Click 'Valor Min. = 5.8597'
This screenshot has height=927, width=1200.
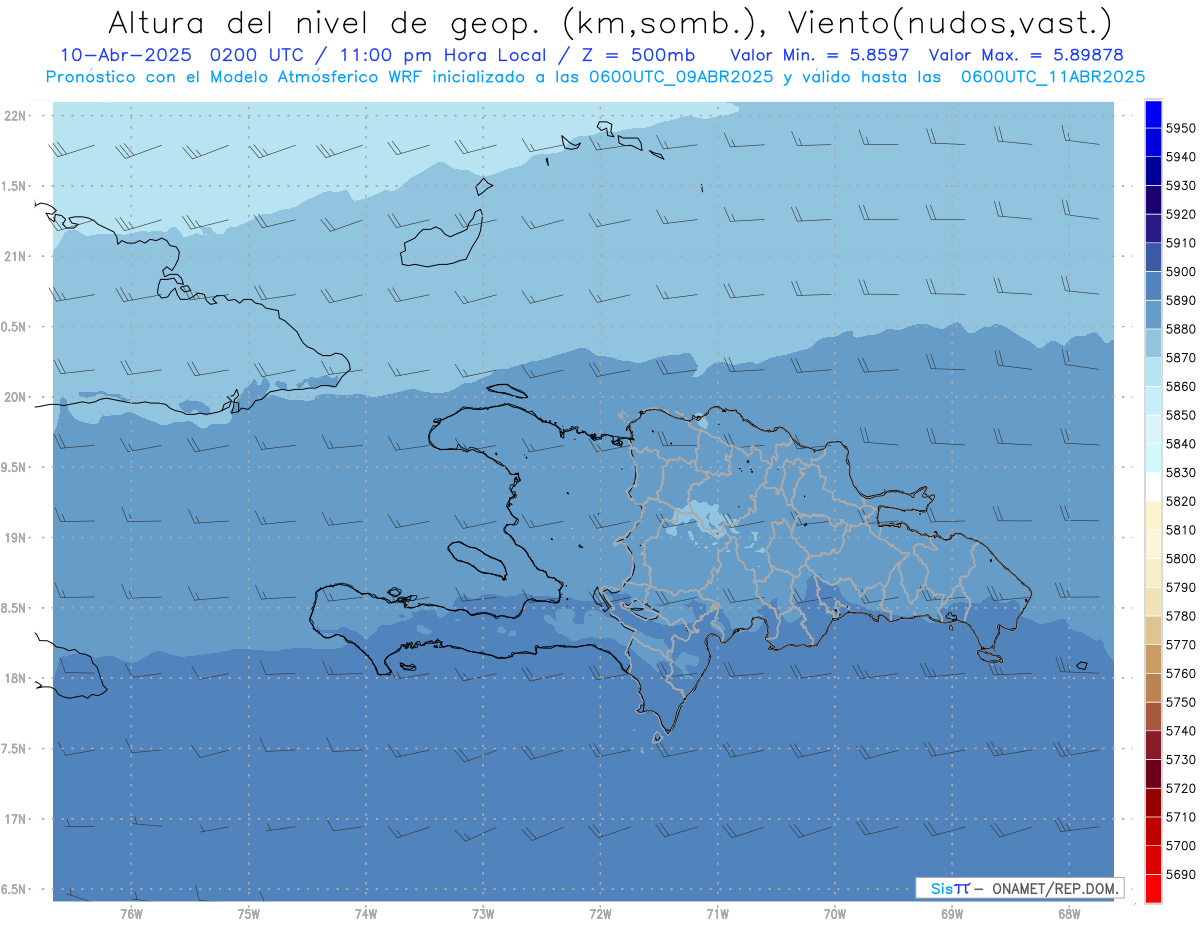point(819,55)
